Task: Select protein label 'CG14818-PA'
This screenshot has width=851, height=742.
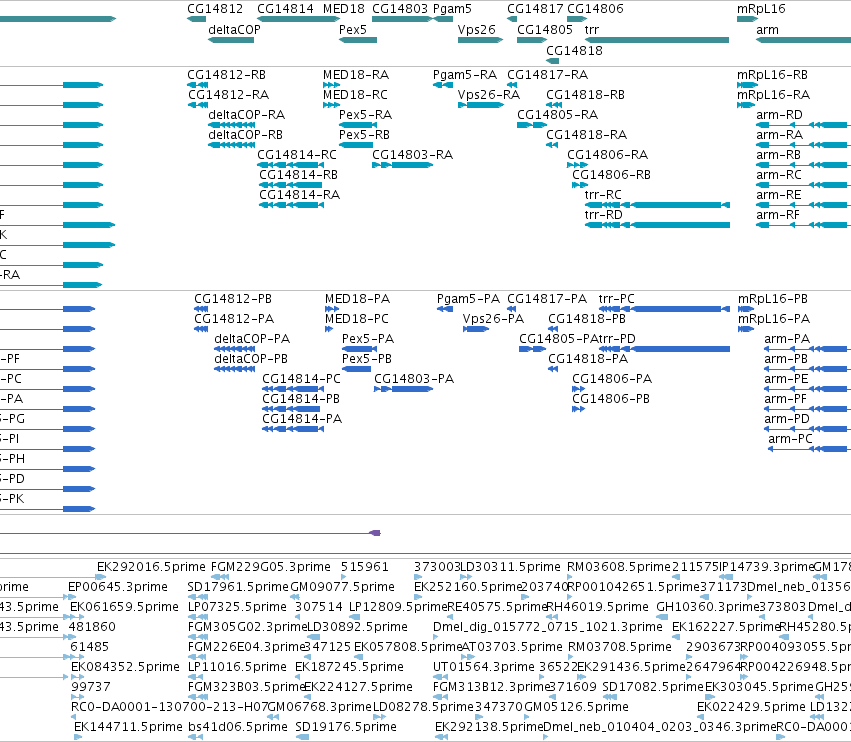Action: (588, 359)
